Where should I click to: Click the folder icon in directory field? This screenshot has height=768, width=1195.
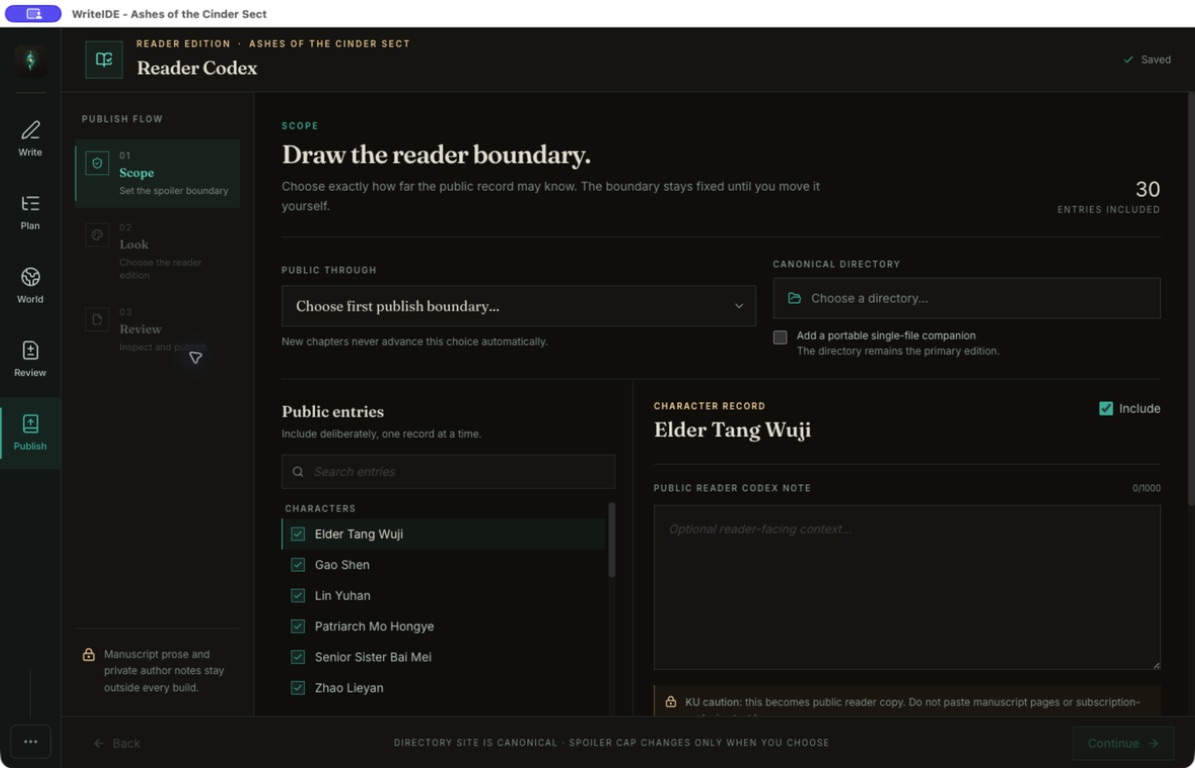pyautogui.click(x=794, y=298)
